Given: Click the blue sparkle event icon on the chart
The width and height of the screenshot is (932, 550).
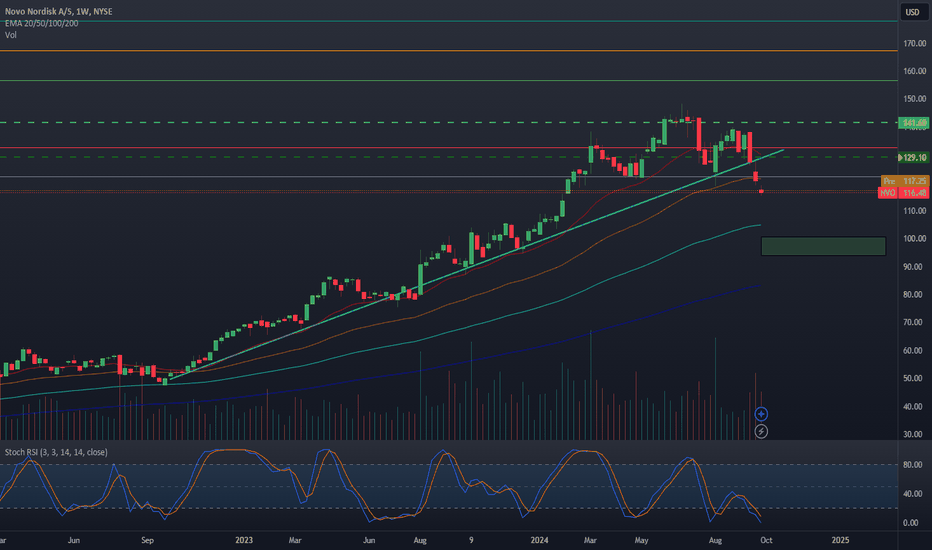Looking at the screenshot, I should click(761, 414).
